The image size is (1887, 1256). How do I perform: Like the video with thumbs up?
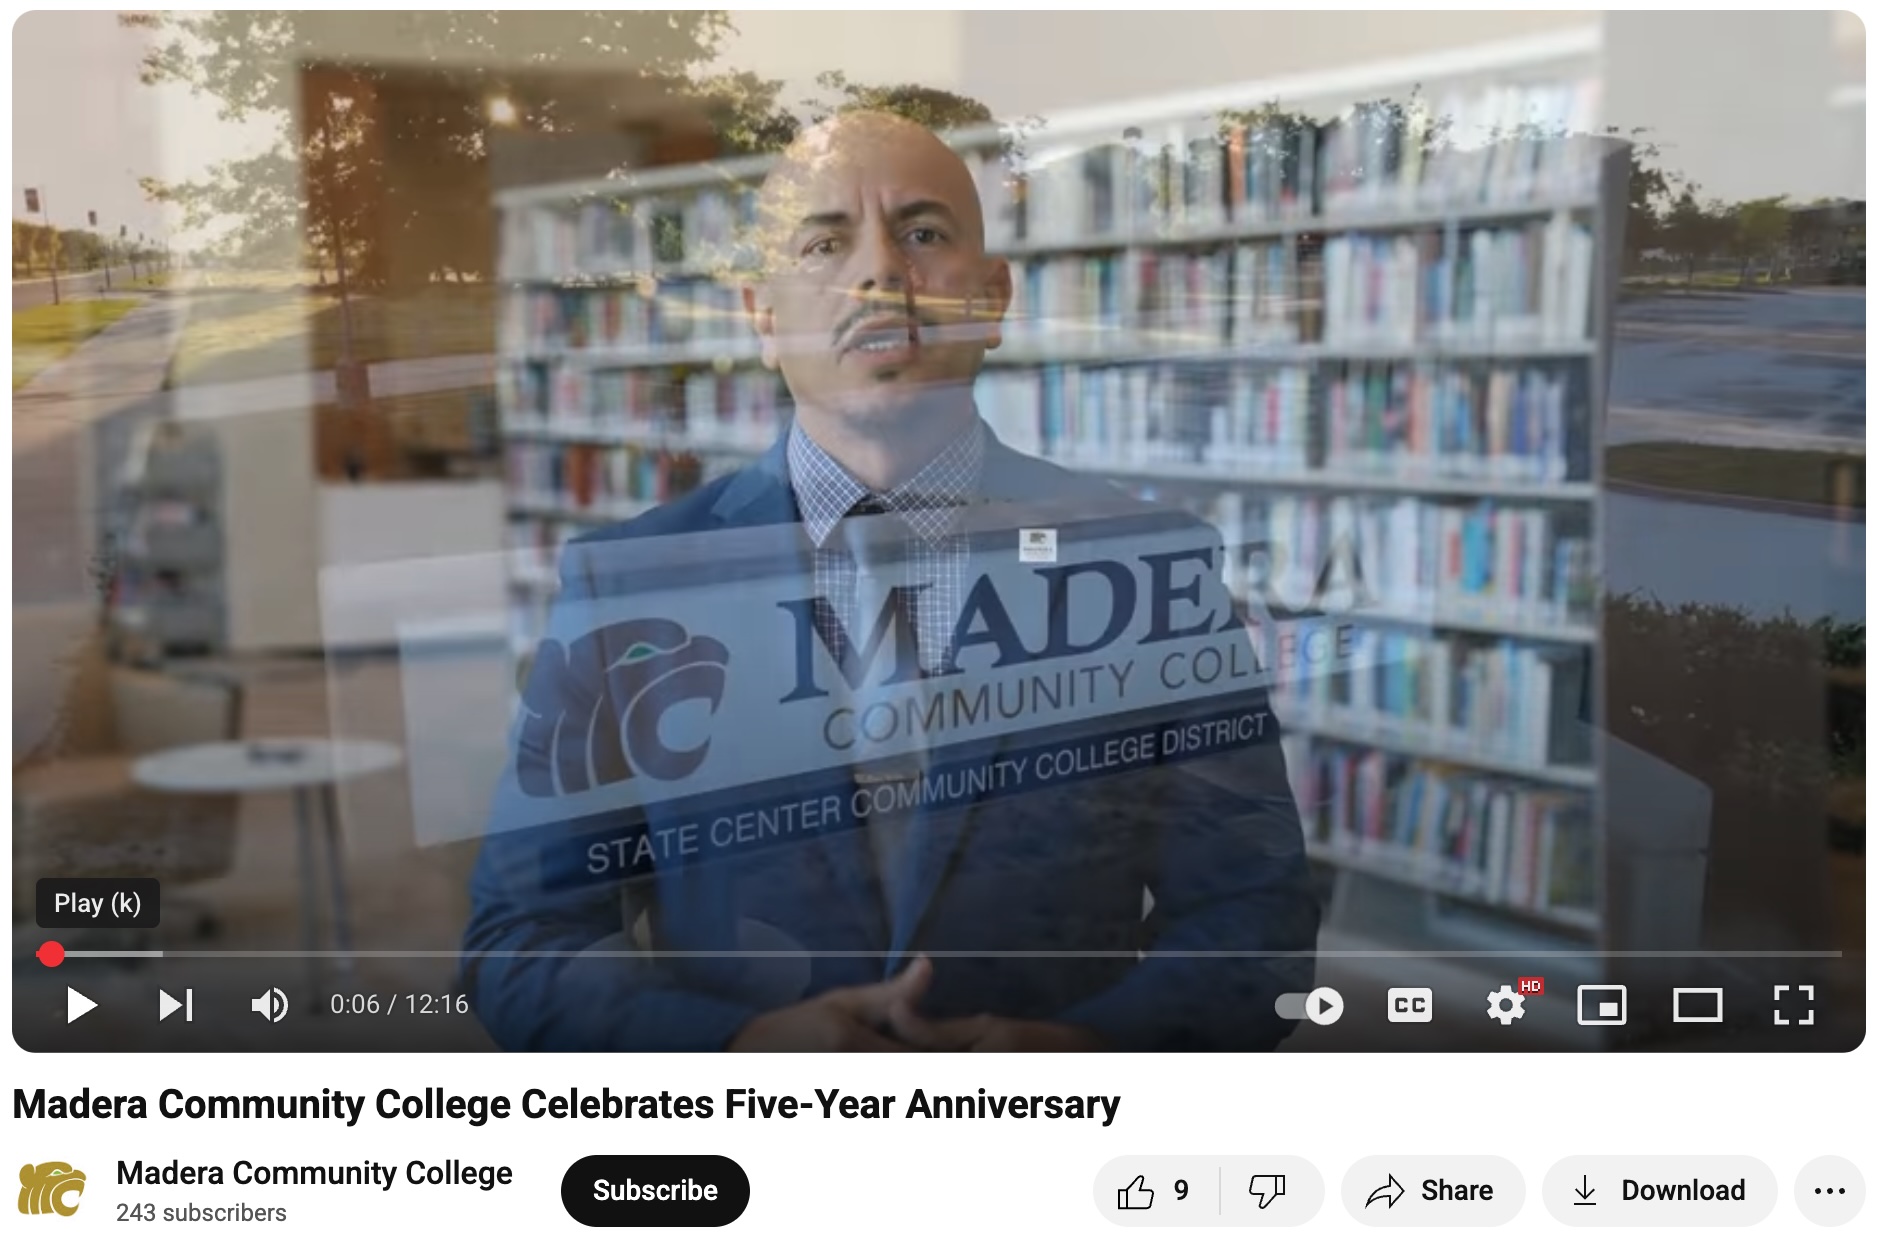point(1156,1191)
